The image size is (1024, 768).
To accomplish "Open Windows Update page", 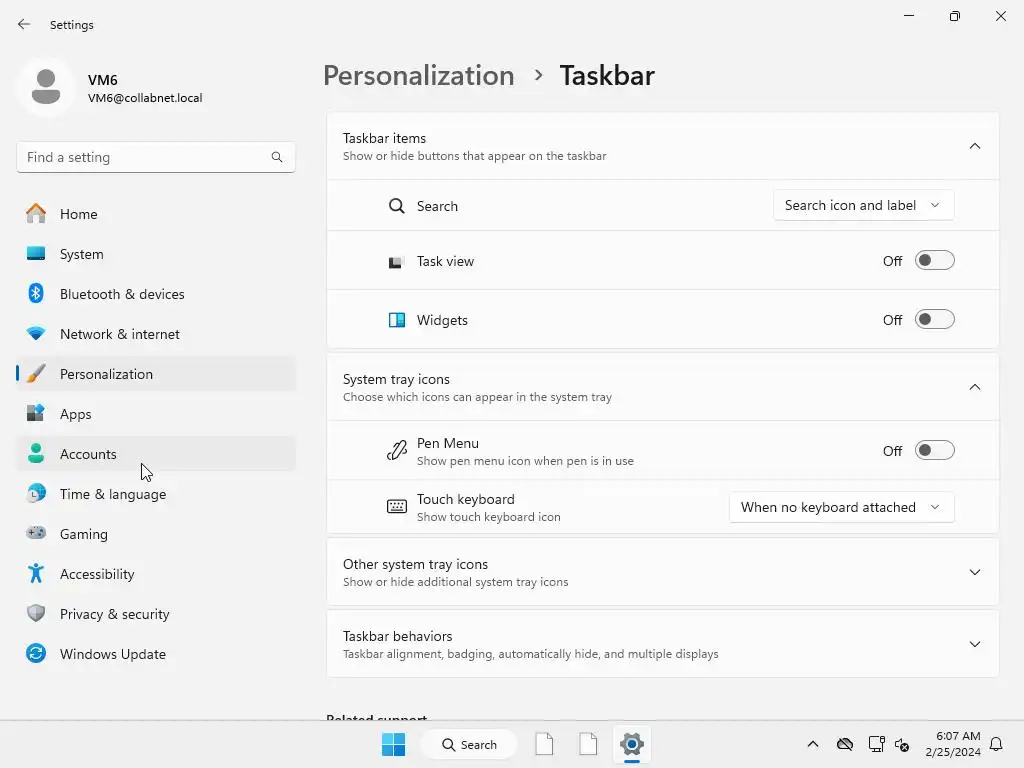I will [x=155, y=653].
